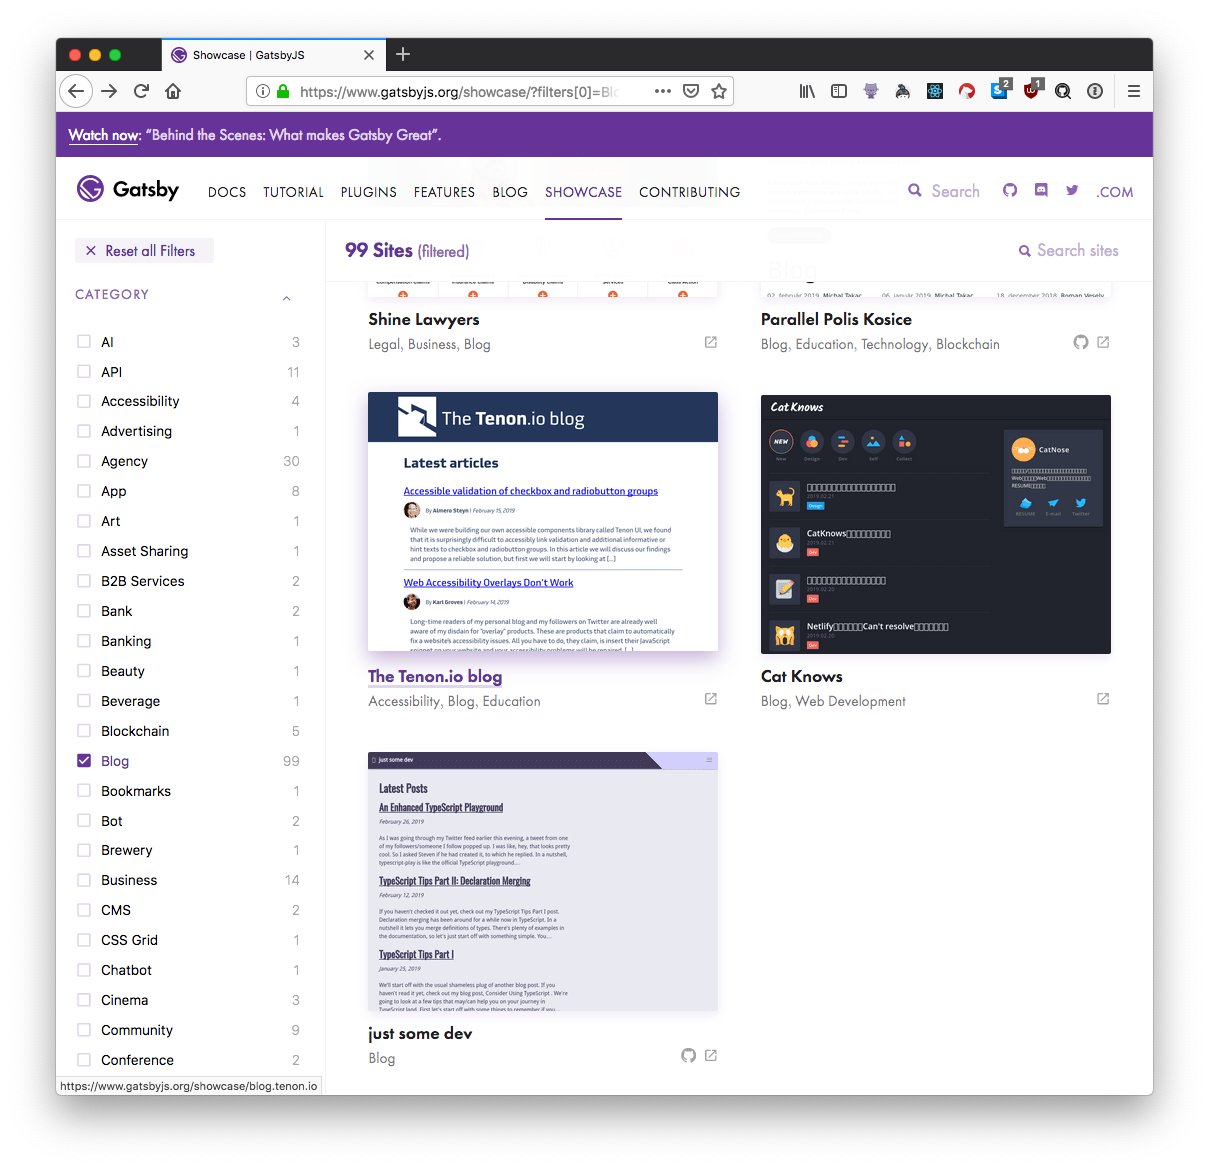Go to the Plugins nav item
Viewport: 1209px width, 1169px height.
[x=368, y=192]
